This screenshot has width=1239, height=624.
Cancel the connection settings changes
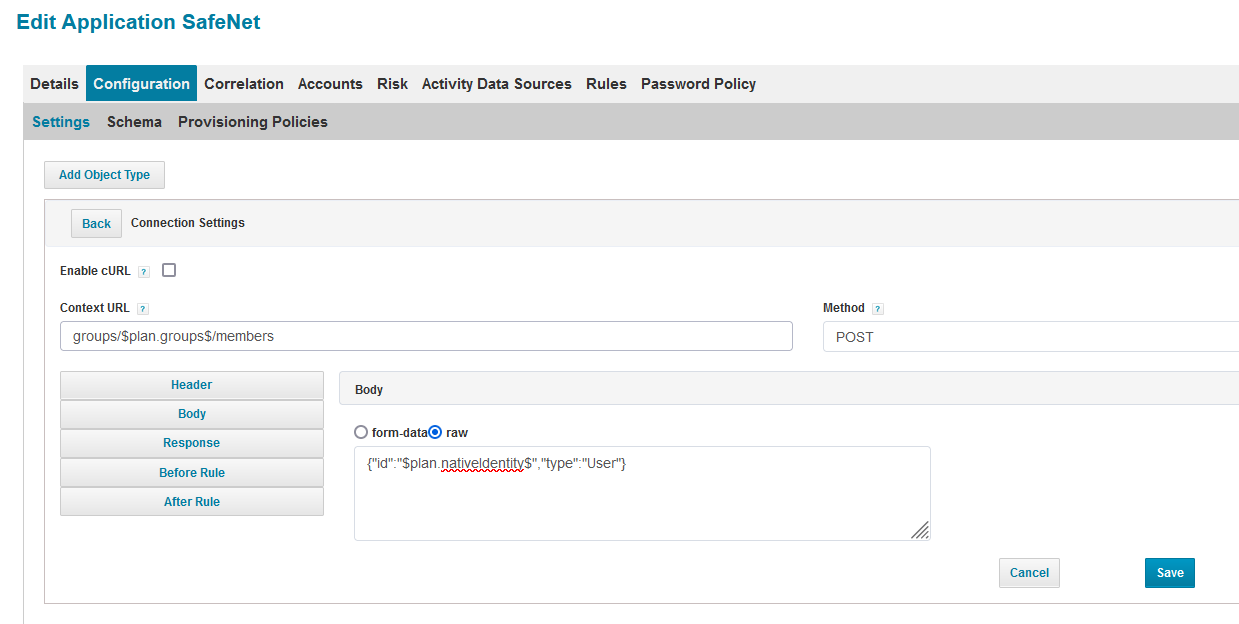(x=1029, y=573)
